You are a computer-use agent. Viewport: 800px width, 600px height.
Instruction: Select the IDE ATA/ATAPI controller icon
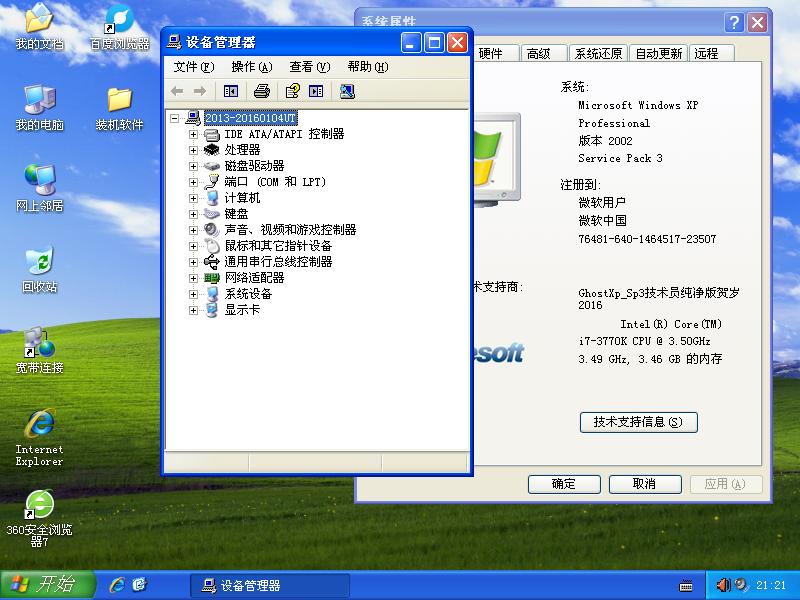click(x=212, y=134)
